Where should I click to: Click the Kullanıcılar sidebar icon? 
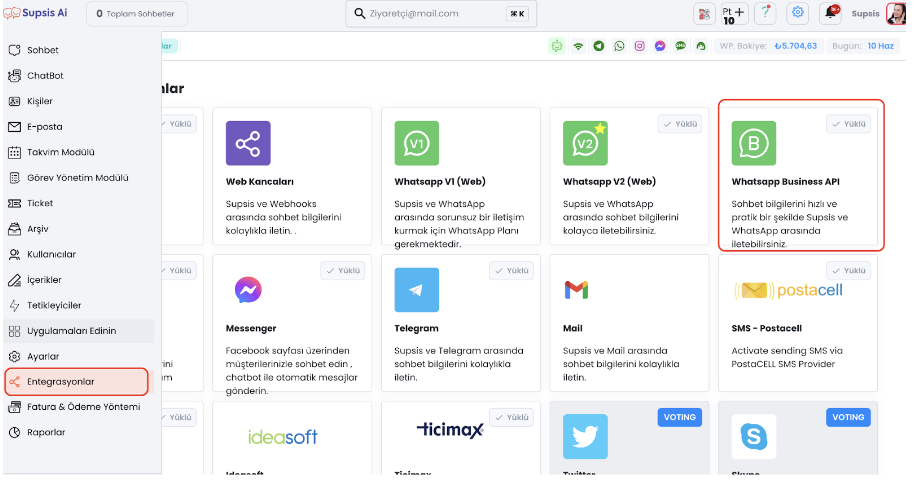coord(15,255)
